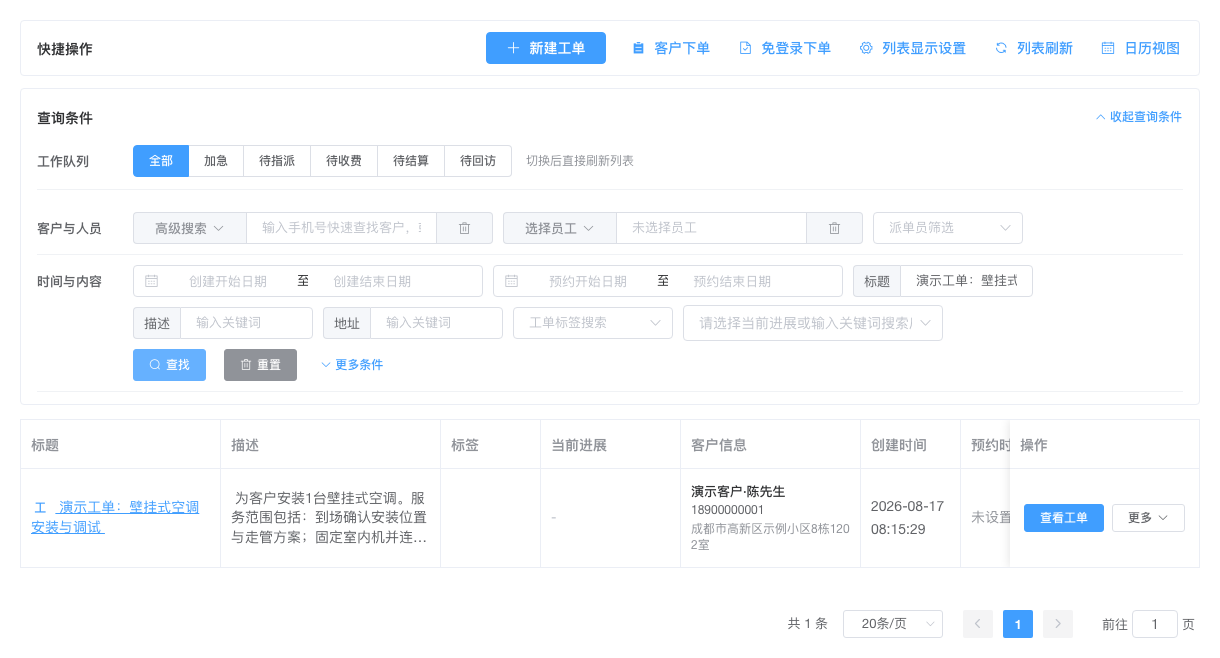Open the 派单员筛选 dropdown
Viewport: 1220px width, 658px height.
click(x=948, y=228)
